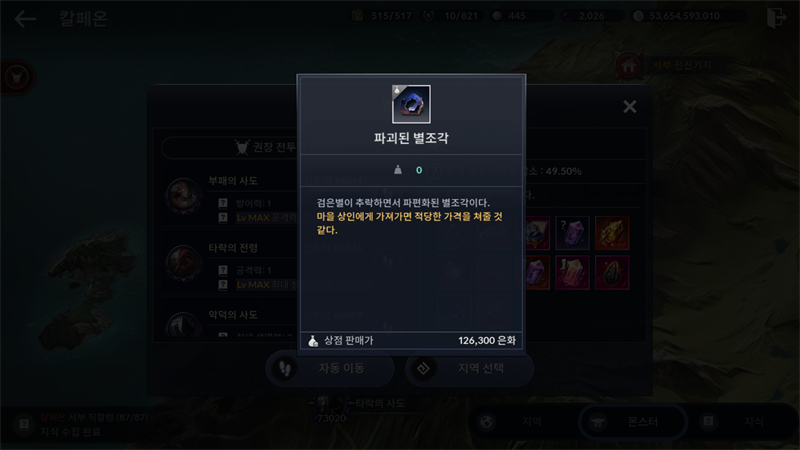Select the 타락의 전령 monster portrait

click(183, 262)
